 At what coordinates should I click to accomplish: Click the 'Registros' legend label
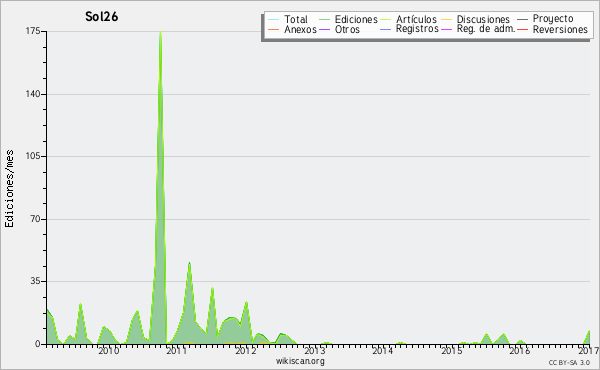pyautogui.click(x=417, y=29)
